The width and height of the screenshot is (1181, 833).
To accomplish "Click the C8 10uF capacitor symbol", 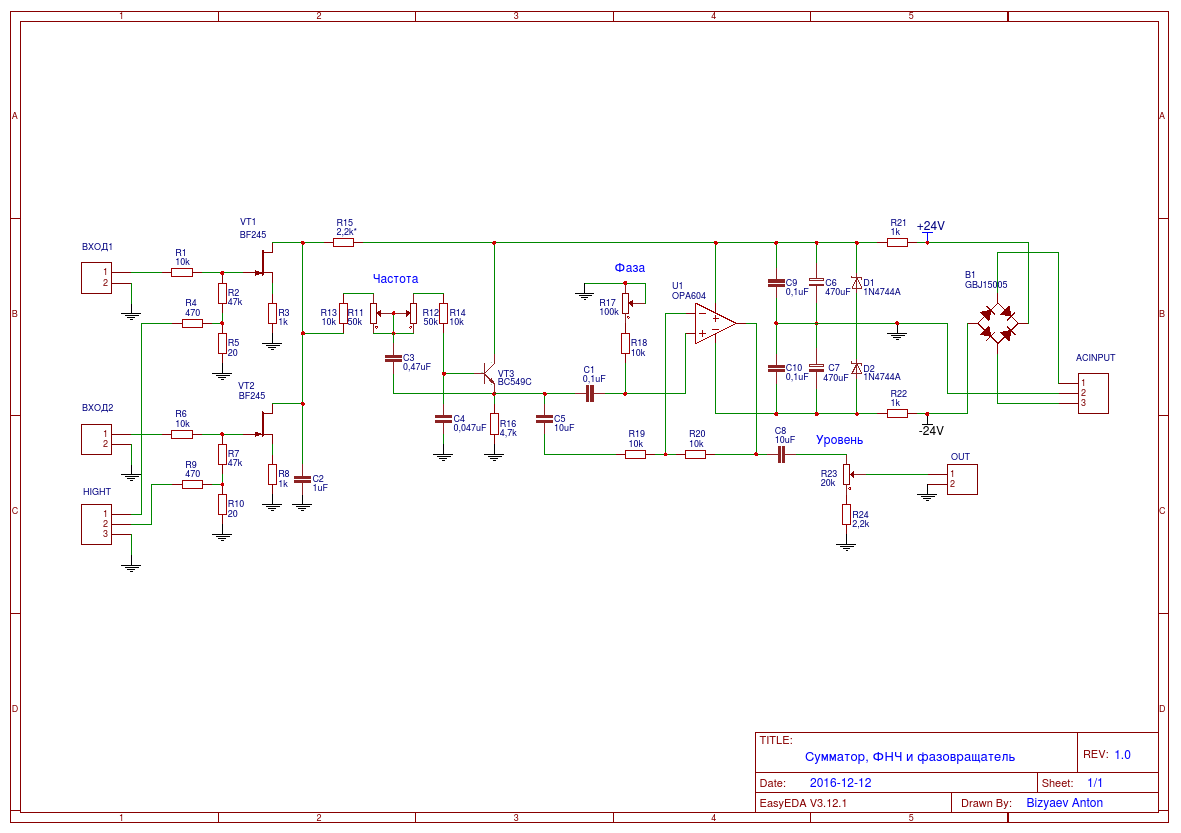I will [781, 454].
